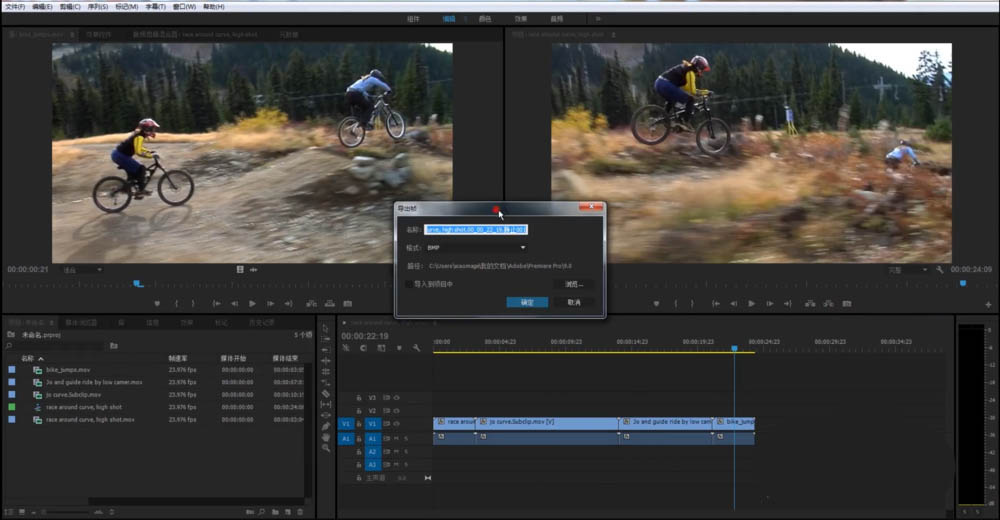The width and height of the screenshot is (1000, 520).
Task: Open the 文件(F) menu
Action: click(x=15, y=6)
